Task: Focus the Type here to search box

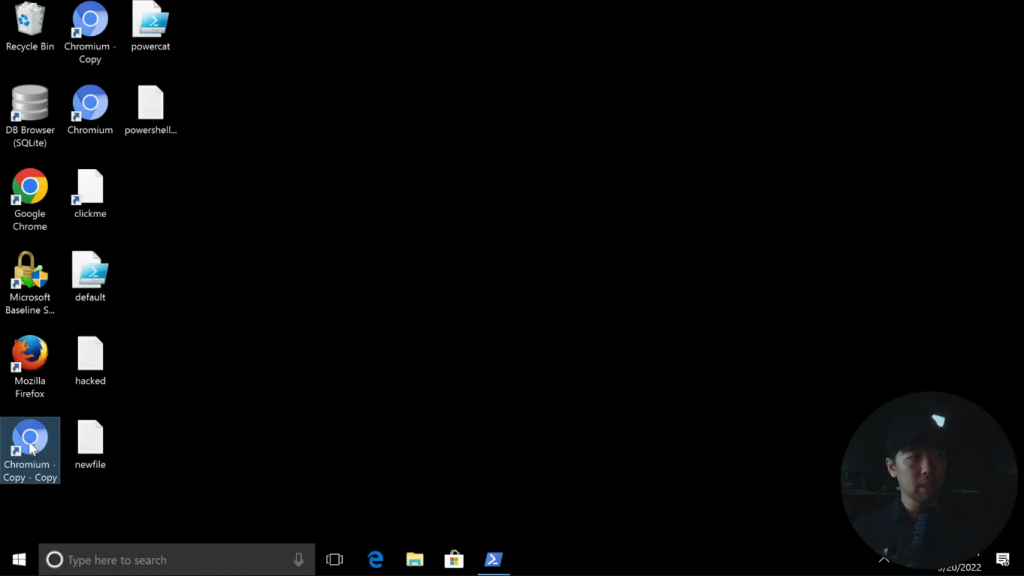Action: click(177, 560)
